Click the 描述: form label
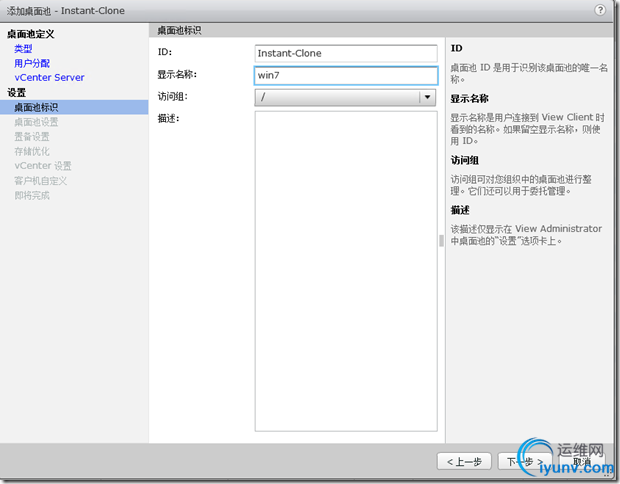 click(168, 118)
